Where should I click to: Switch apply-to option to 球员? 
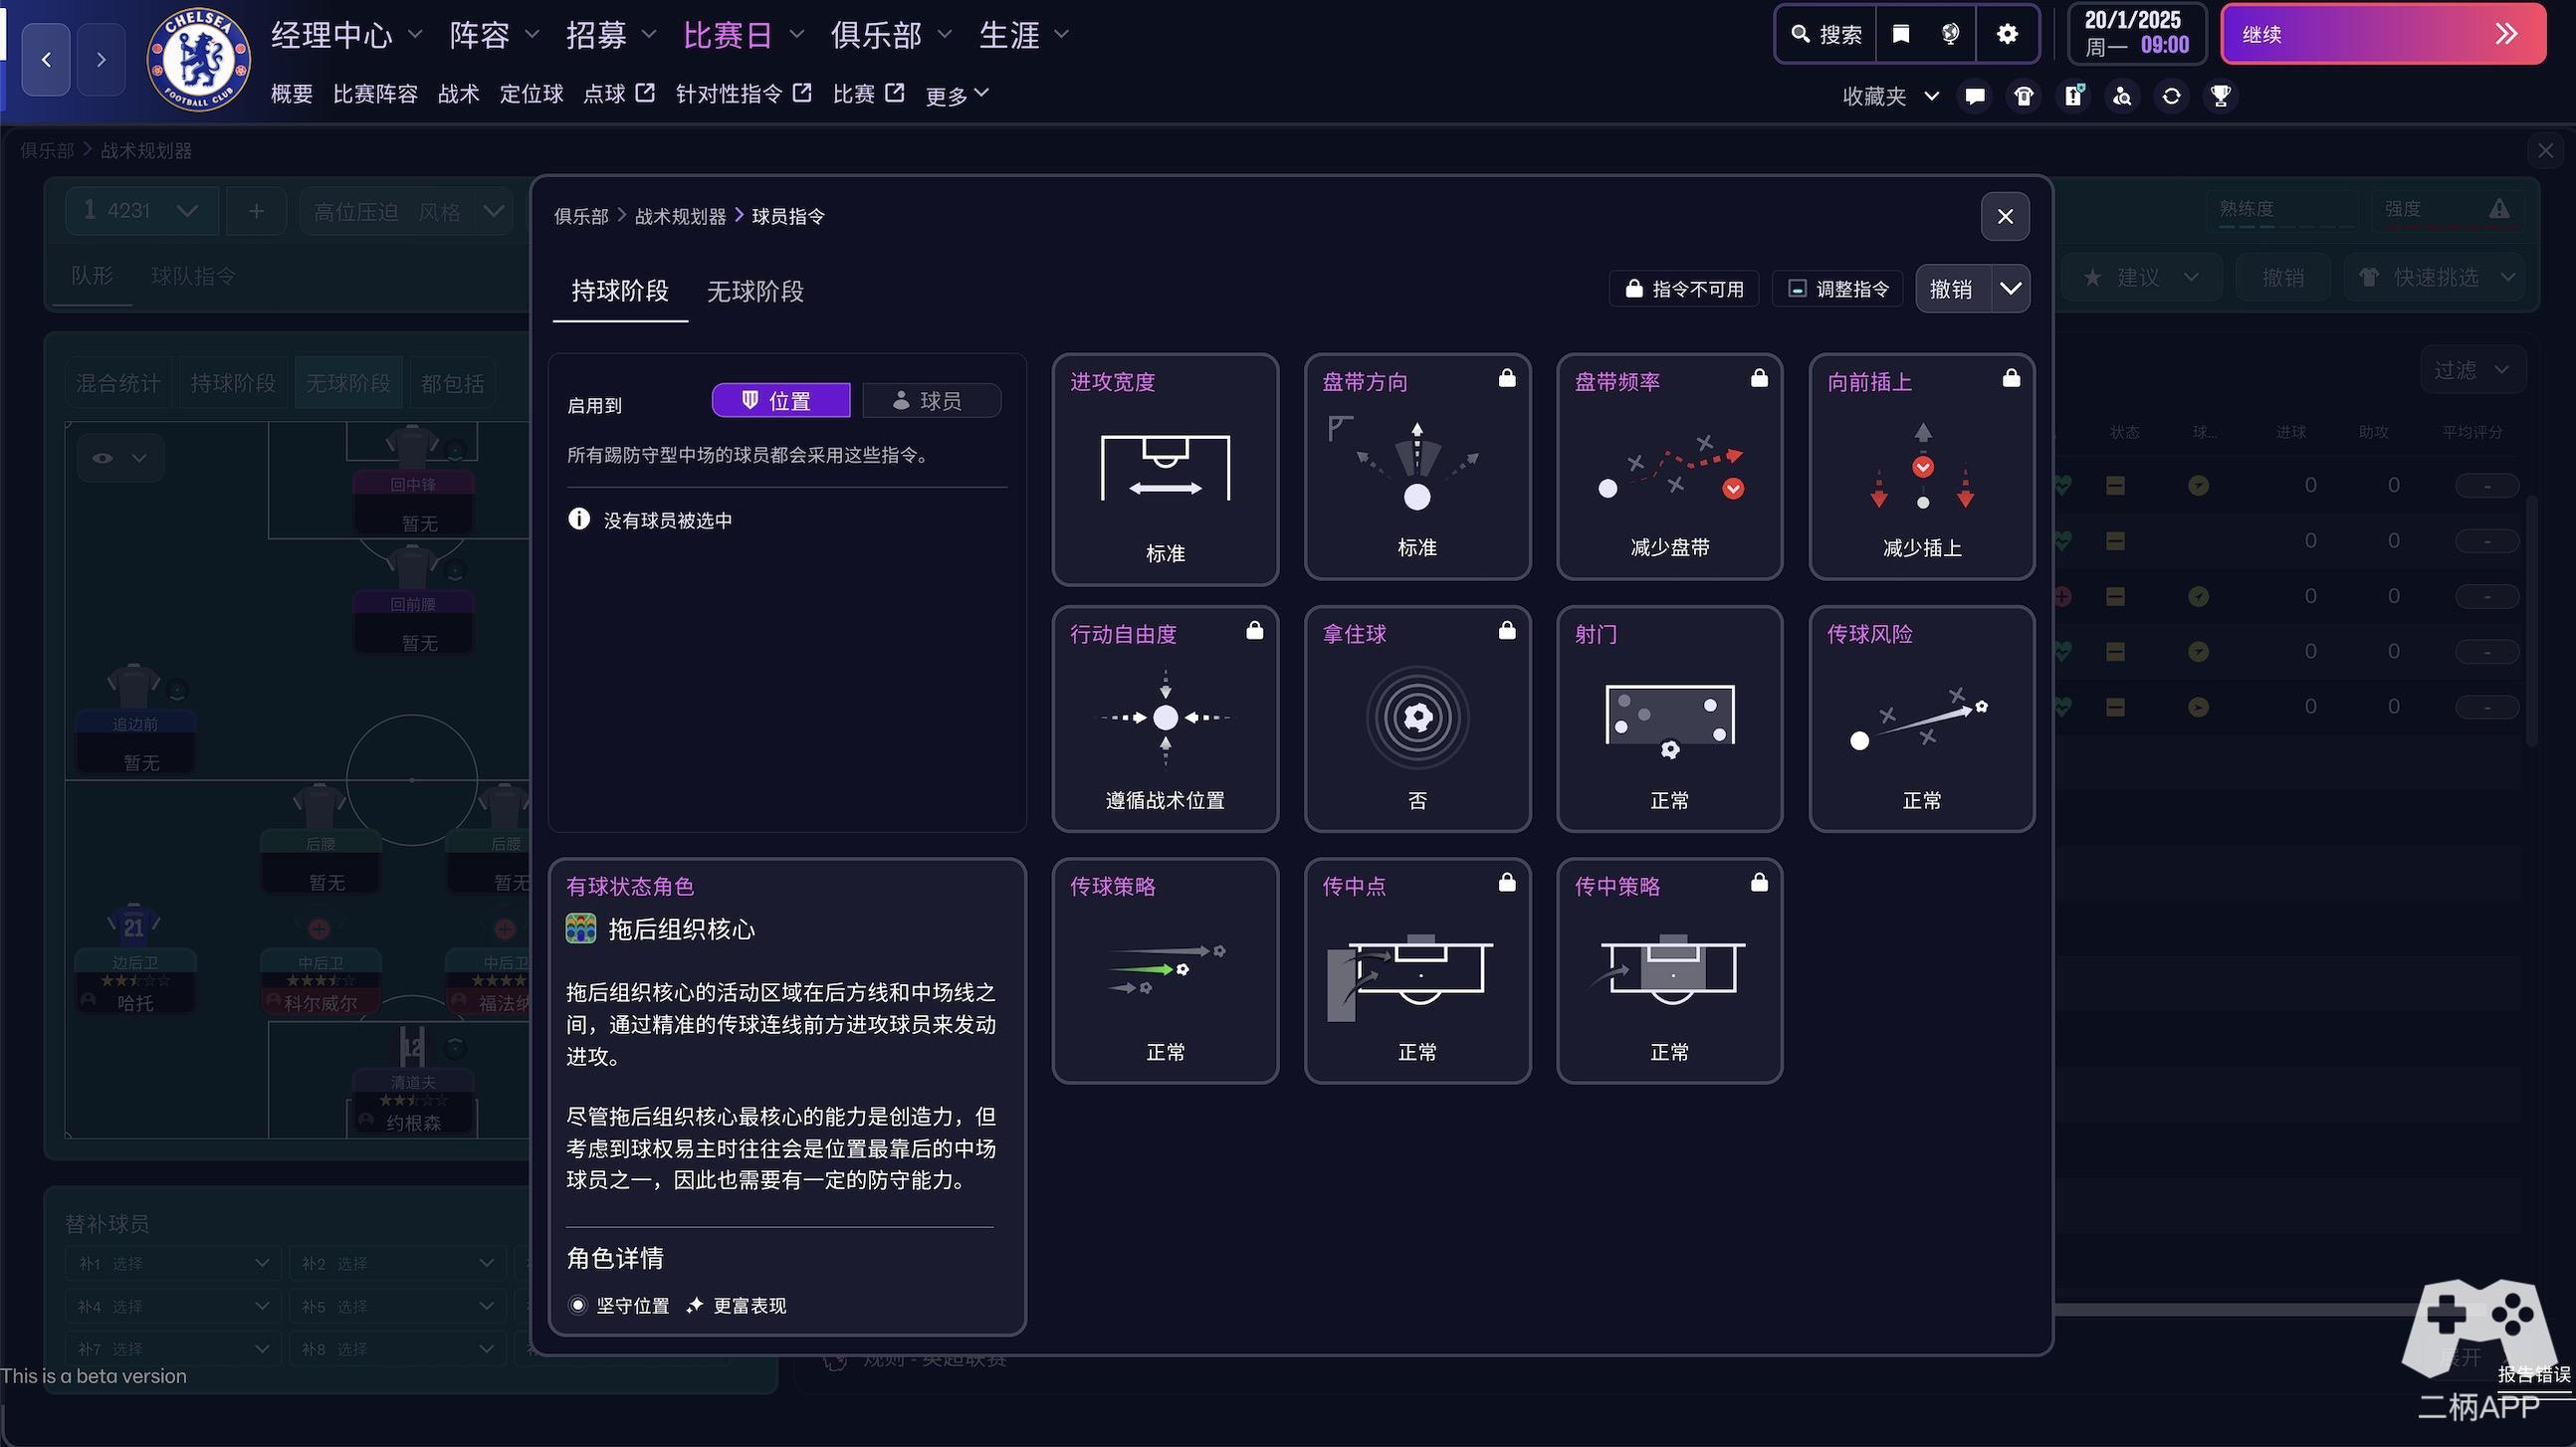point(930,401)
